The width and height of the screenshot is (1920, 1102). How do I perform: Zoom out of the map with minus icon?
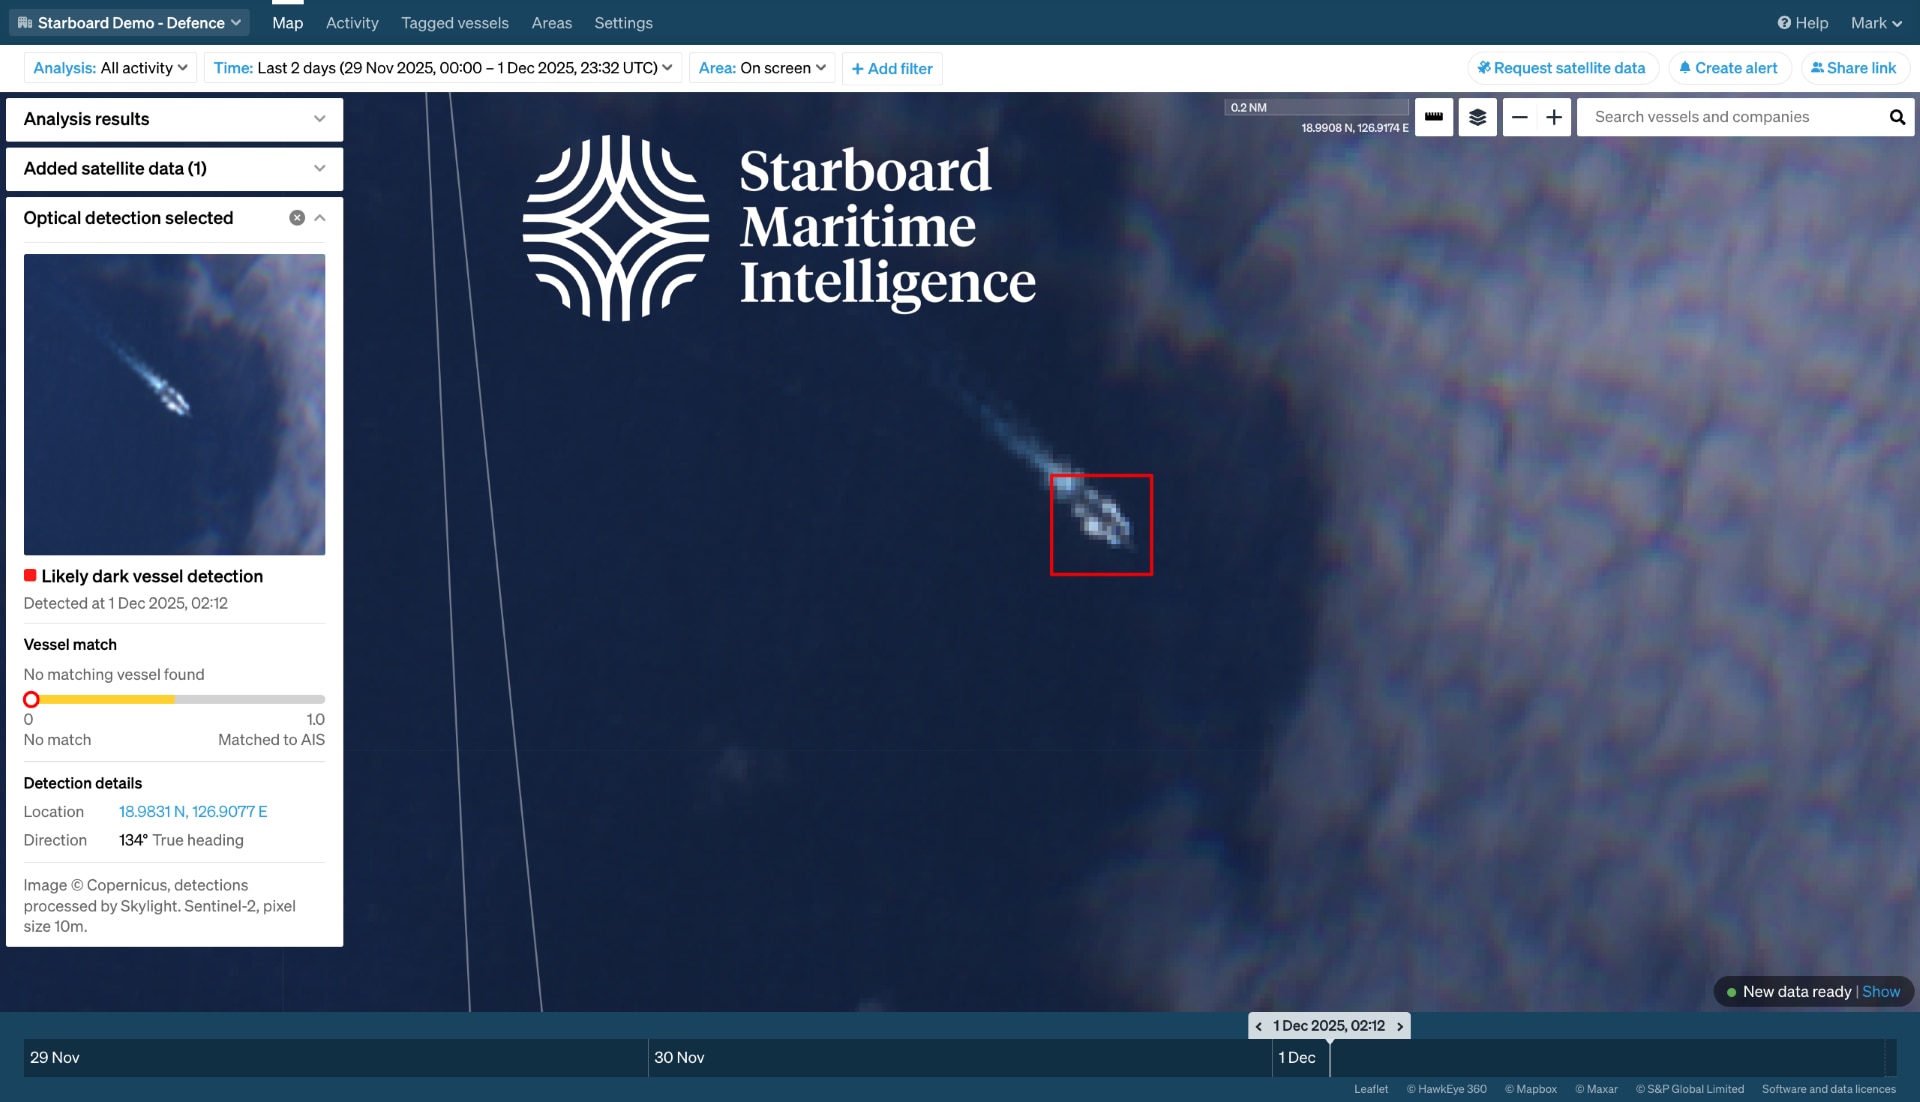(1519, 117)
